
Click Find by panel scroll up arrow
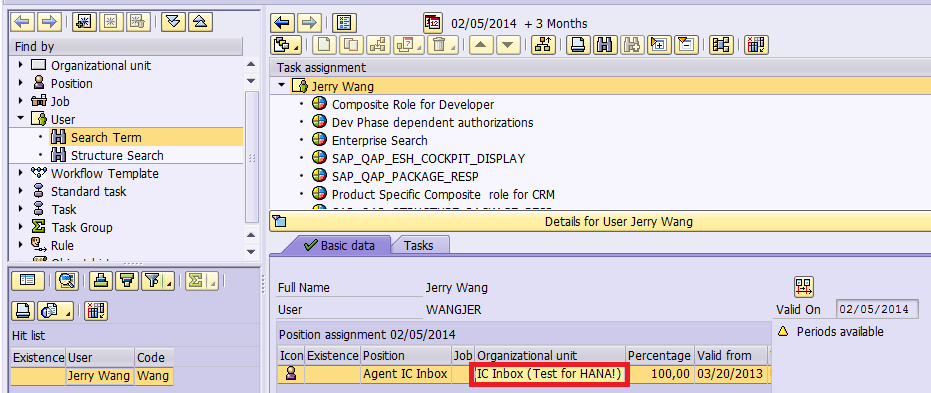coord(251,65)
